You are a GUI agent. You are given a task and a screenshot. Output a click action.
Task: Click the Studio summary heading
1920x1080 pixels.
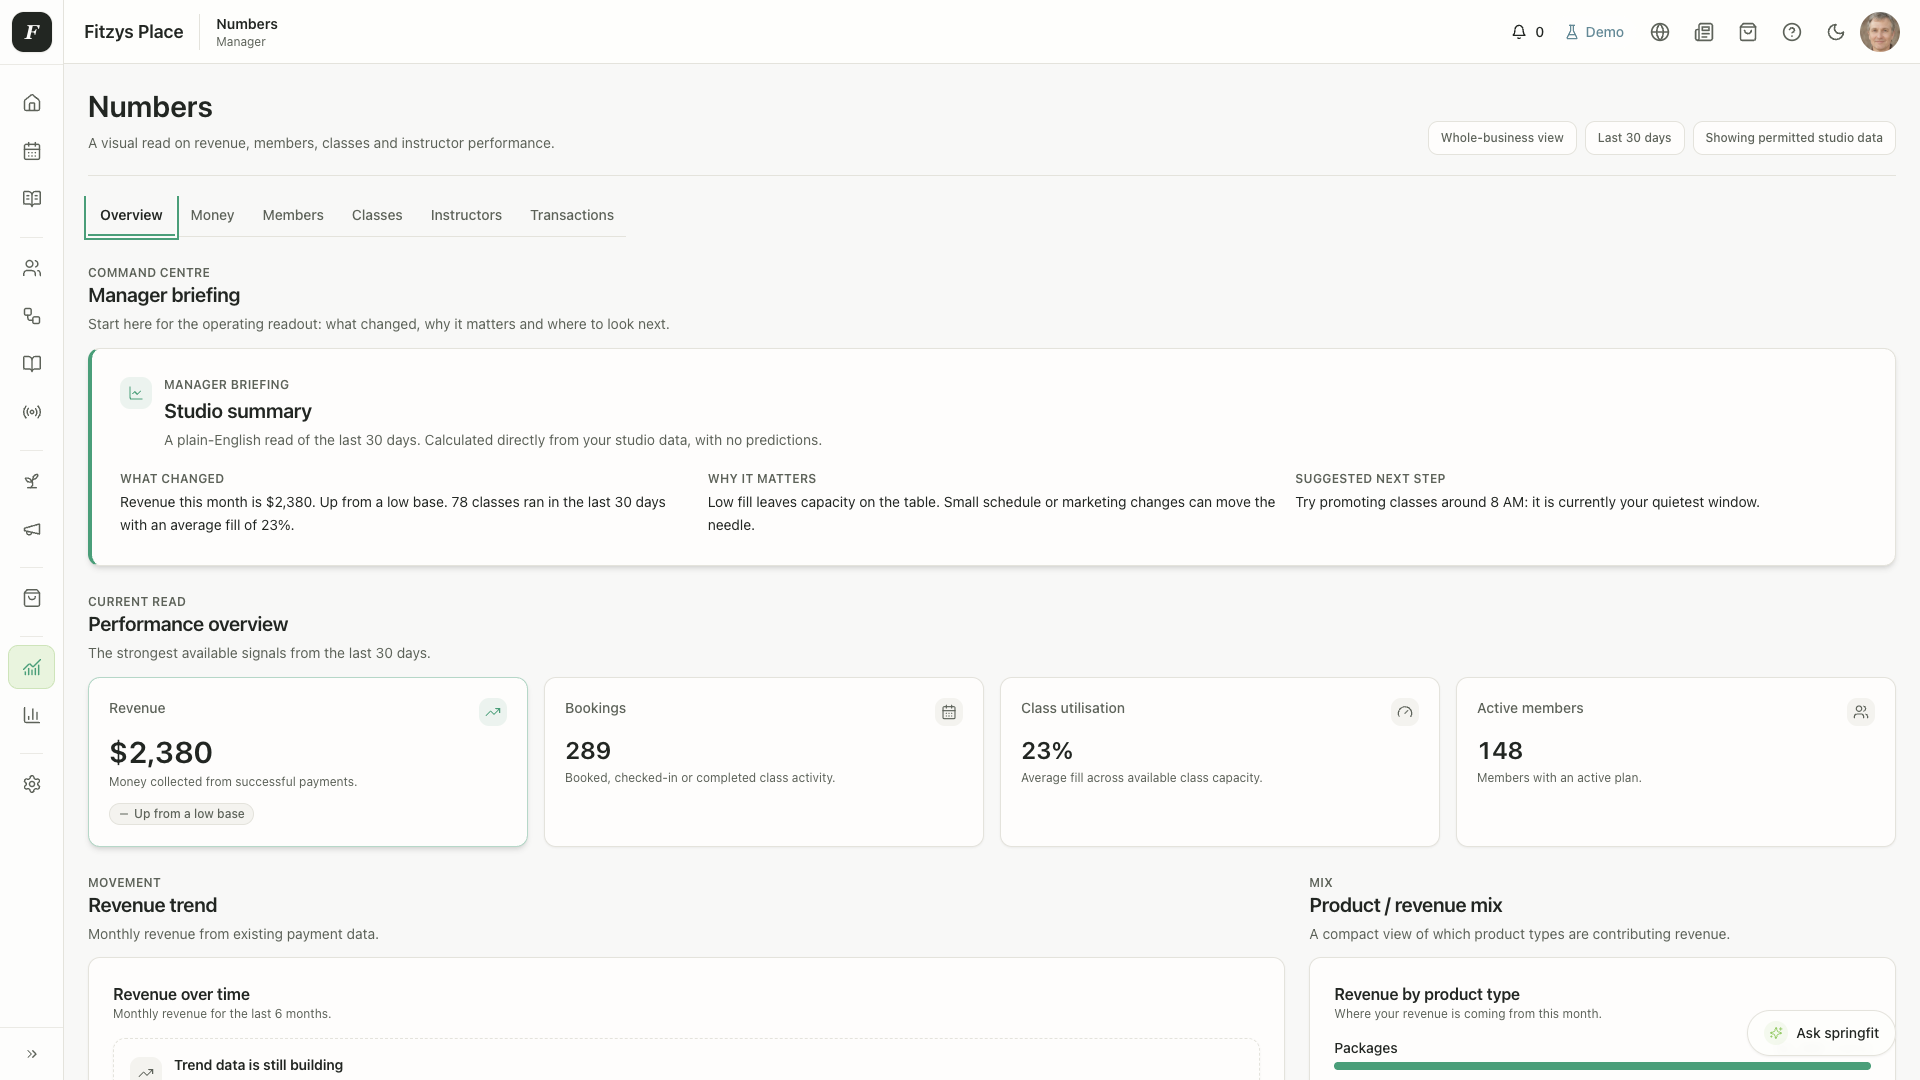coord(238,411)
